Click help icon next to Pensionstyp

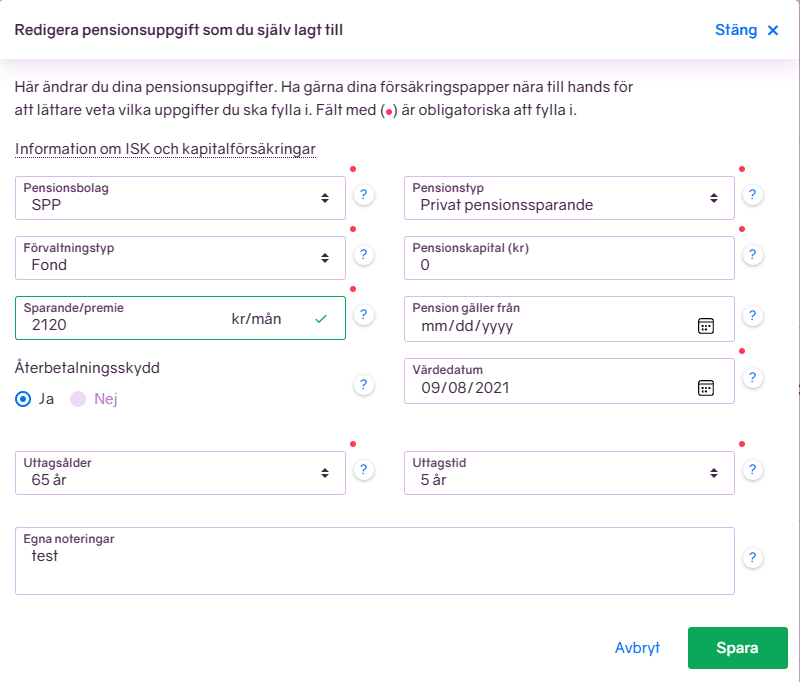pyautogui.click(x=752, y=195)
